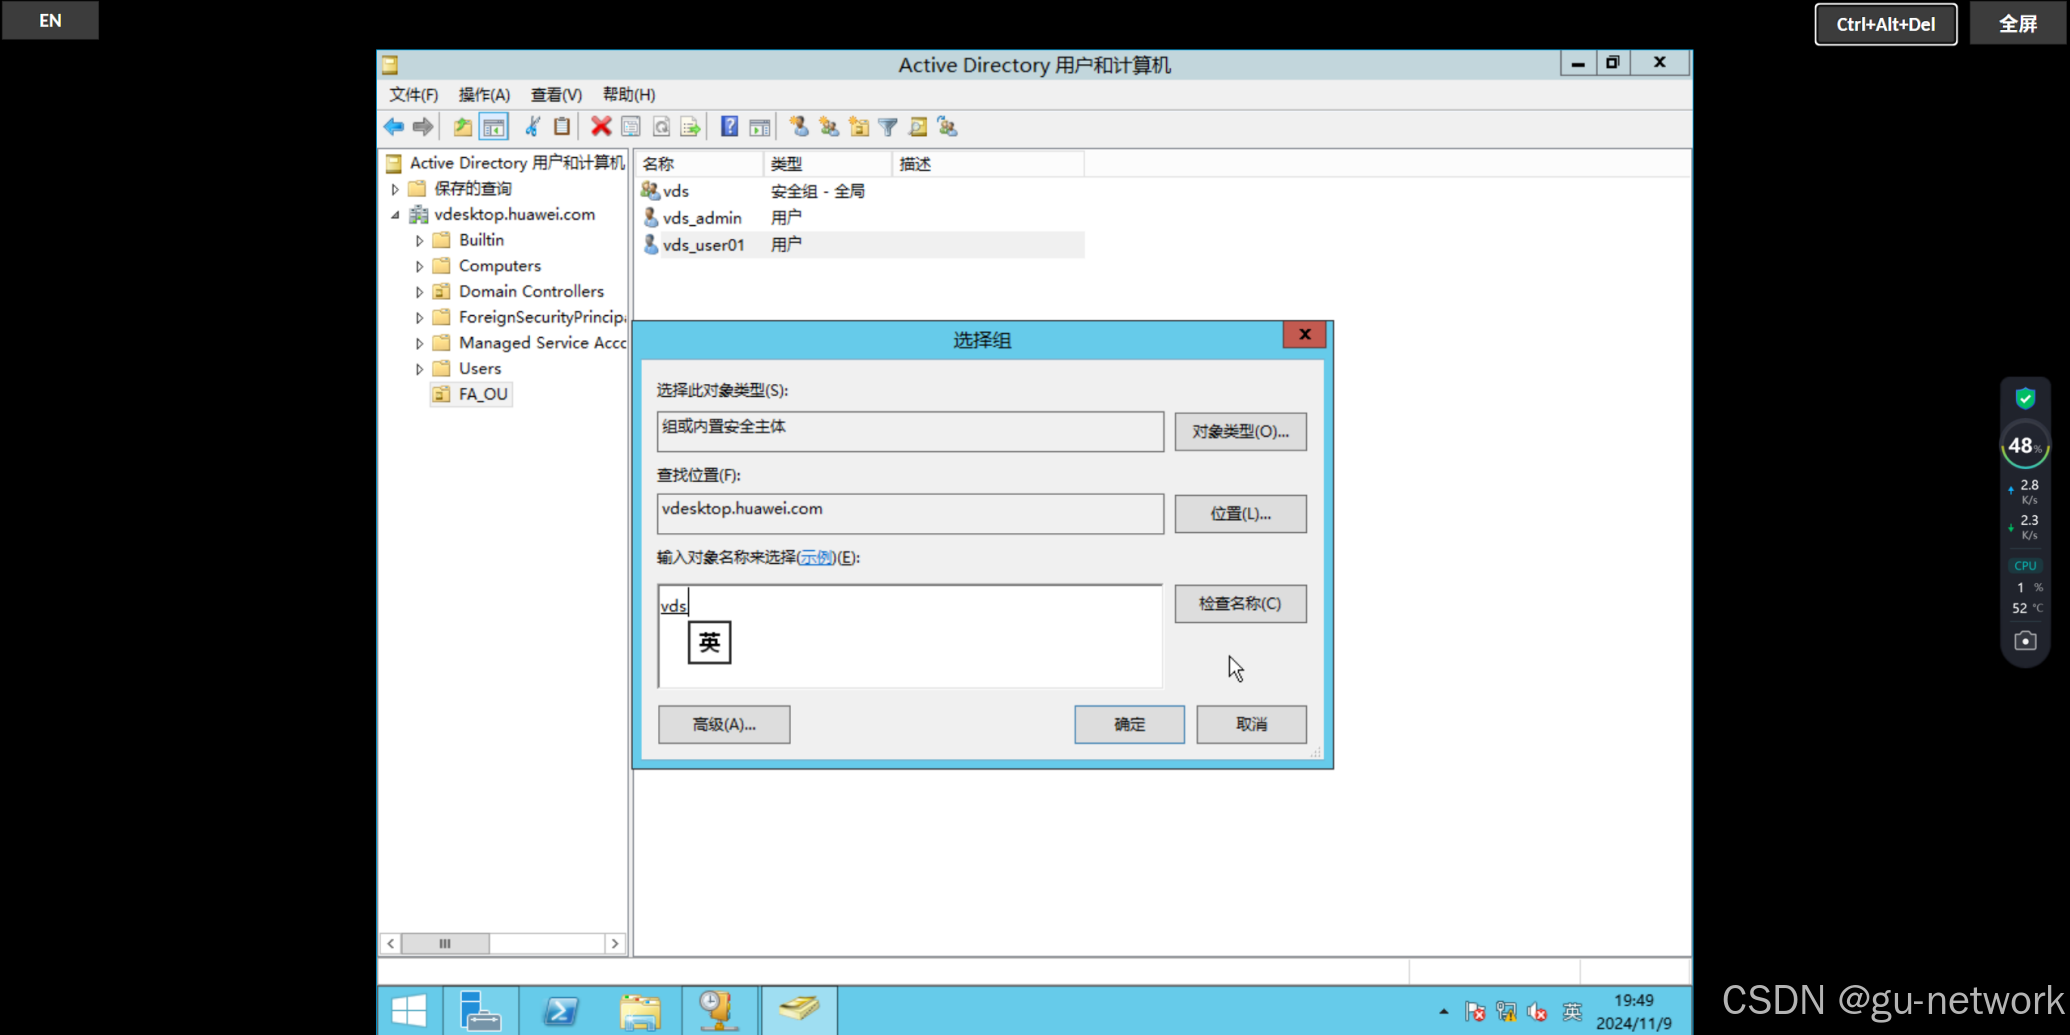Sort by the 名称 column header

click(x=699, y=164)
